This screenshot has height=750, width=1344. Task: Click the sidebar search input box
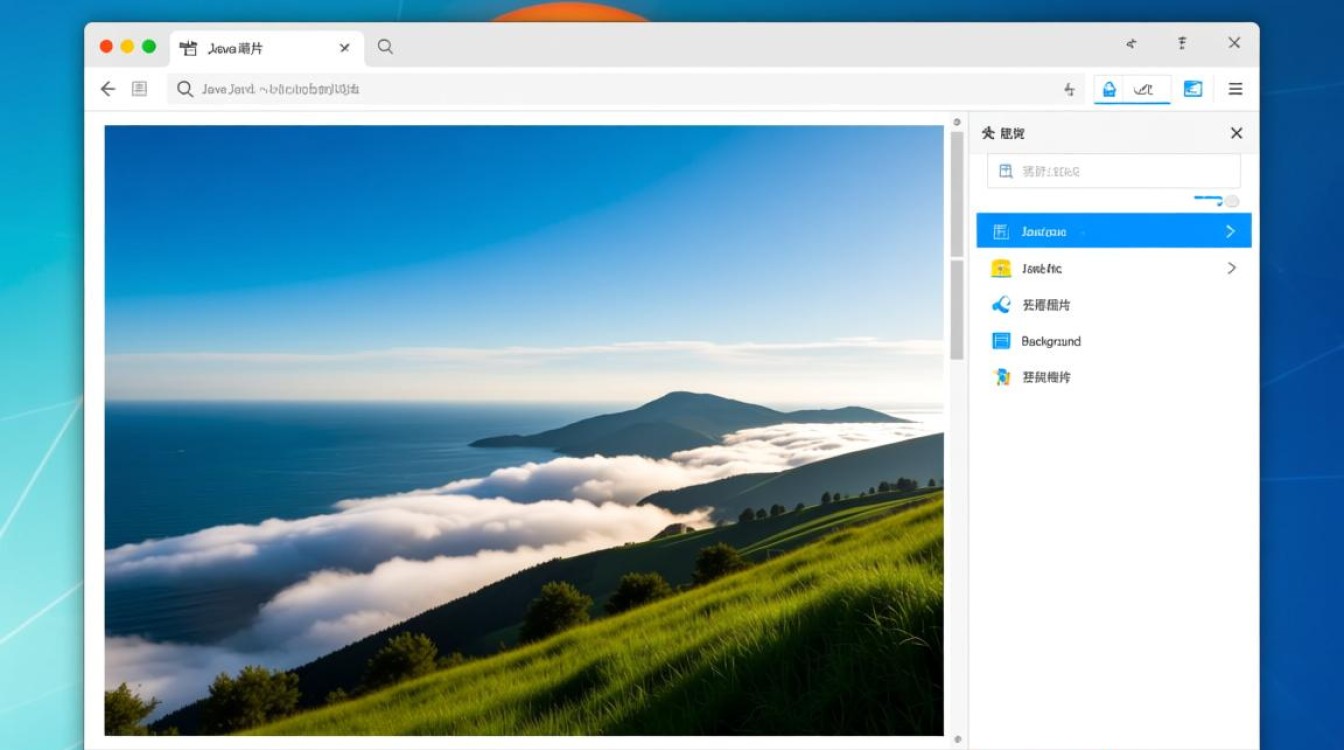tap(1110, 170)
